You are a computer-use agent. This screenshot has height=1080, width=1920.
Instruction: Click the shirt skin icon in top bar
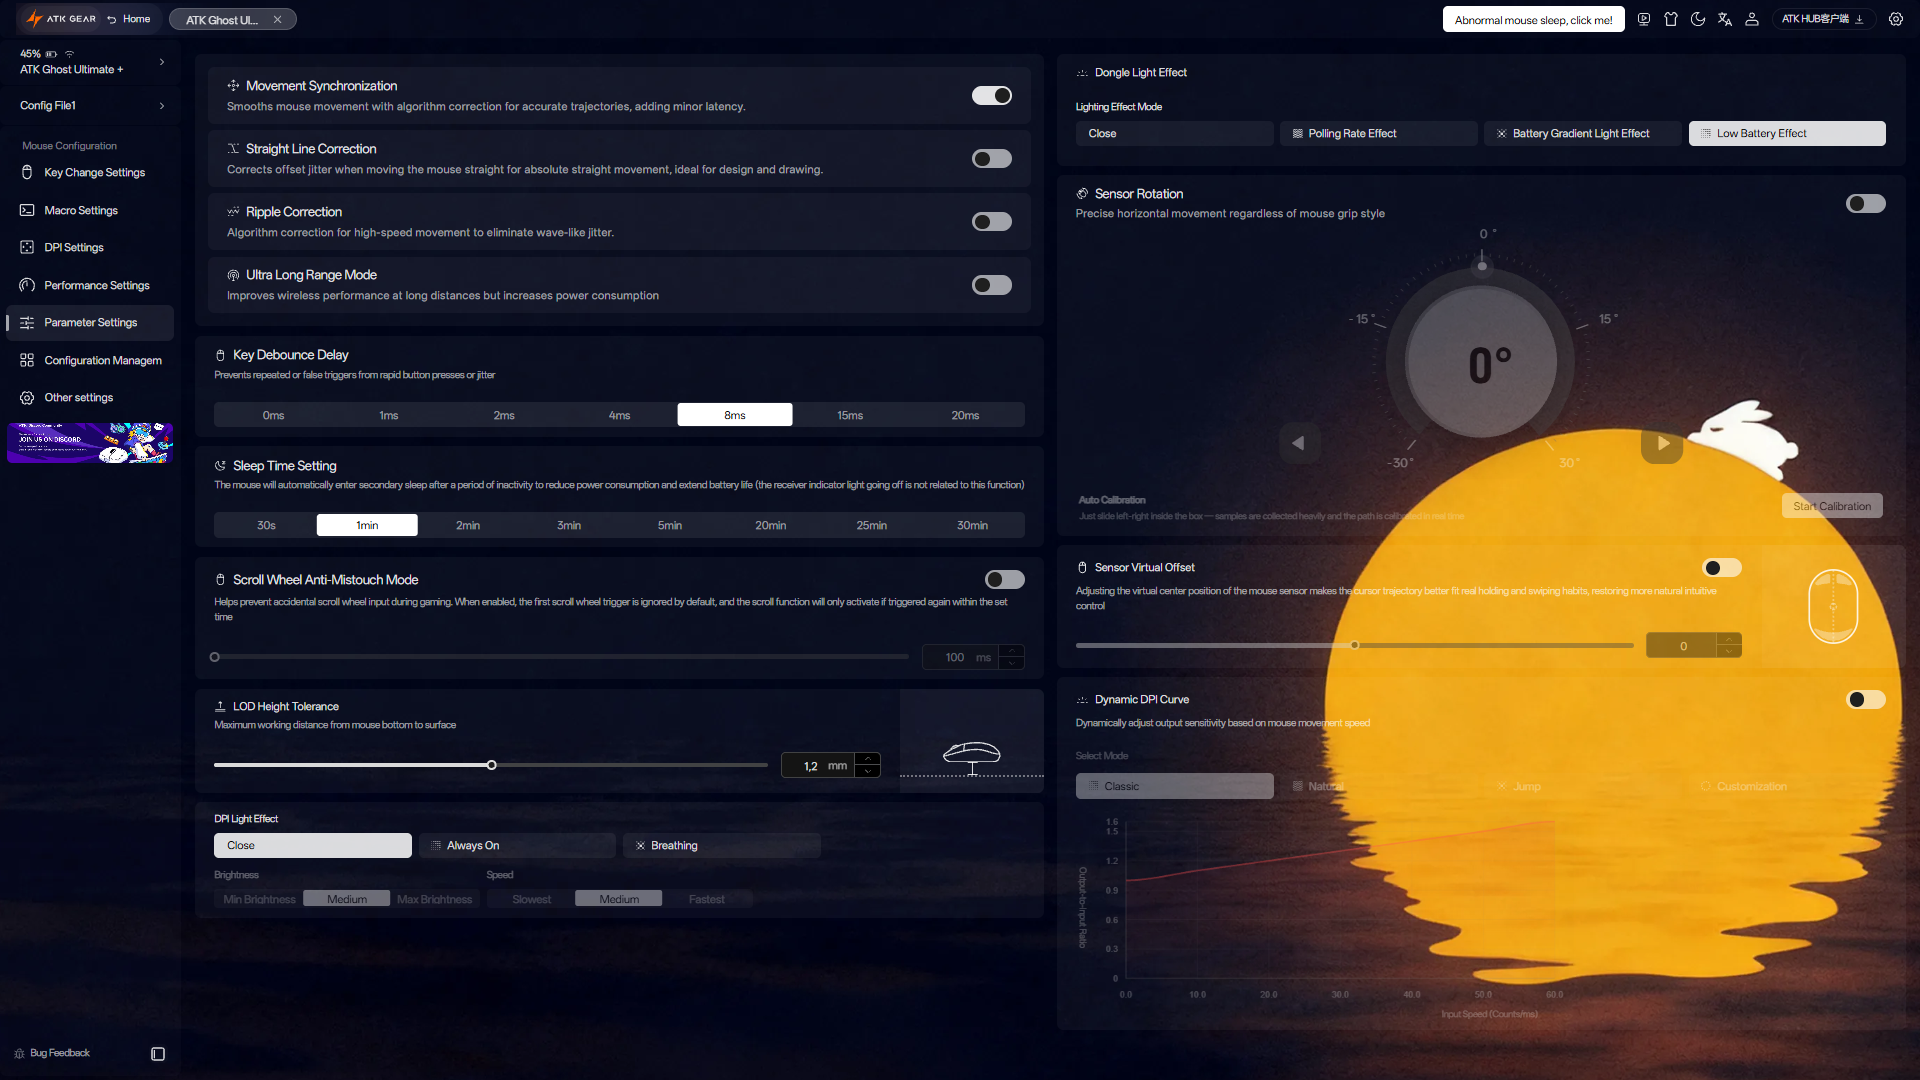click(x=1671, y=19)
